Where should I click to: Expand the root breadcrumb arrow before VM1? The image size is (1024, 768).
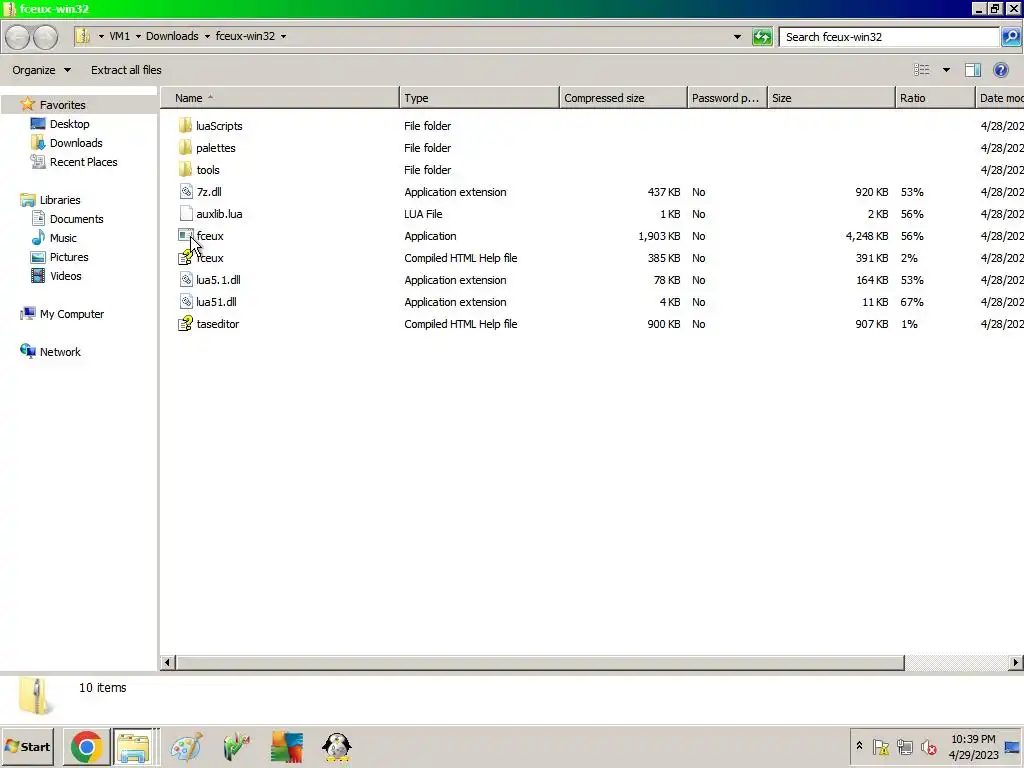(101, 37)
